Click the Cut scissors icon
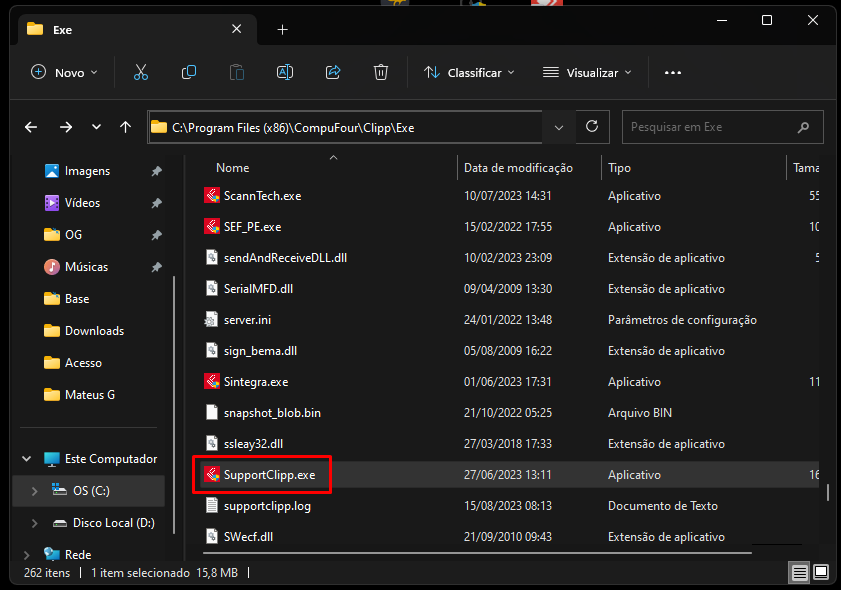 140,72
